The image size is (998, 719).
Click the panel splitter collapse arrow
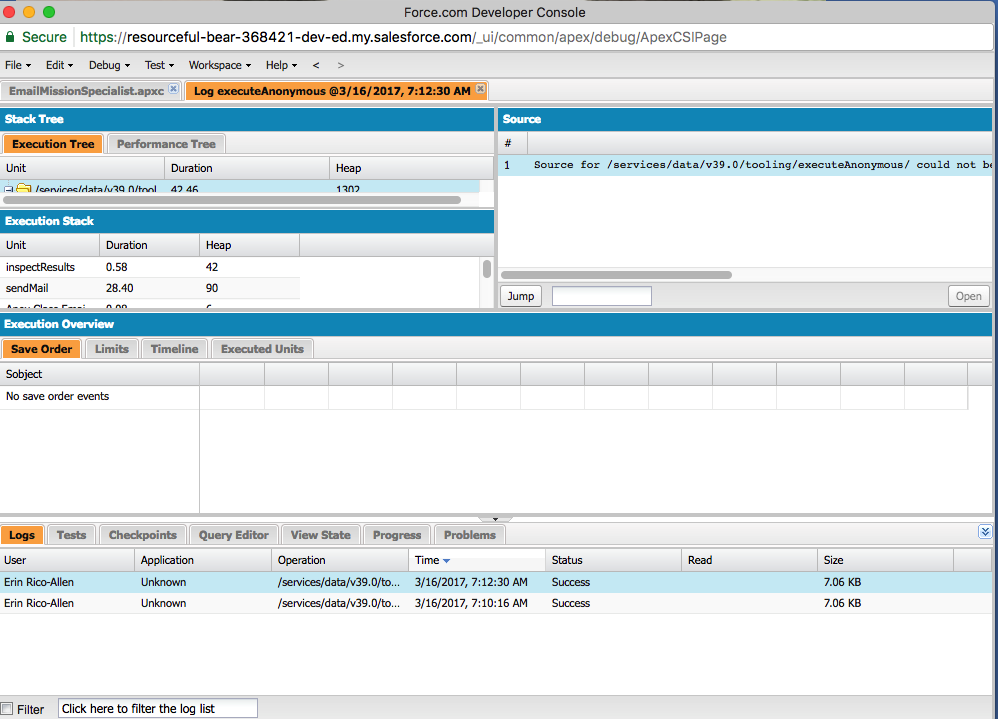coord(495,519)
